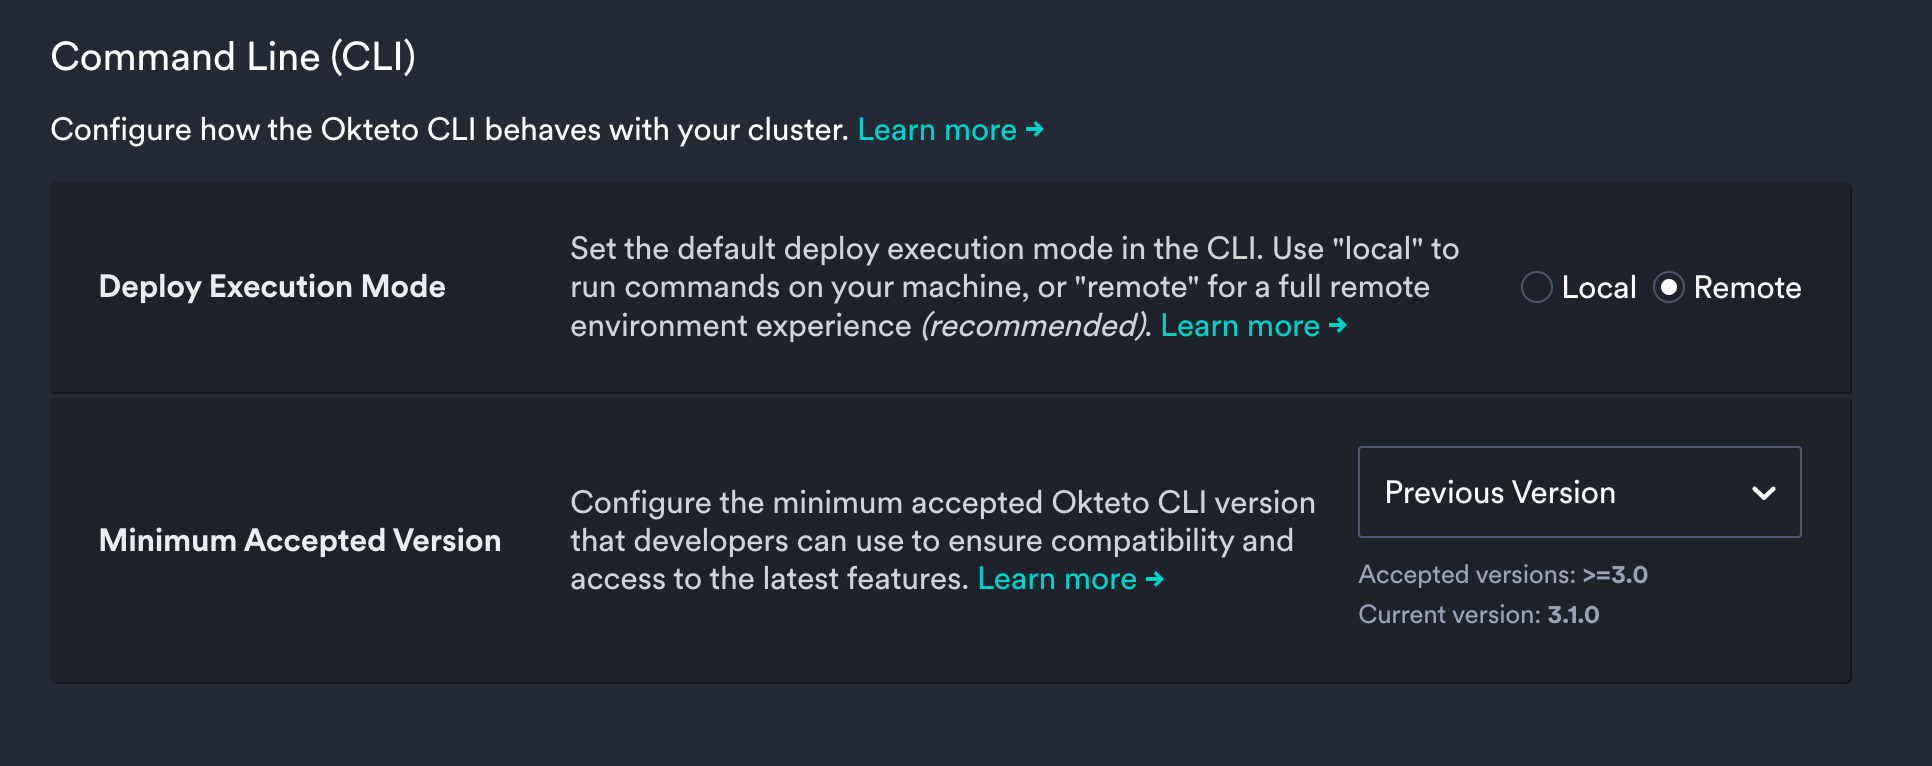1932x766 pixels.
Task: Open Learn more about Okteto CLI behavior
Action: 936,130
